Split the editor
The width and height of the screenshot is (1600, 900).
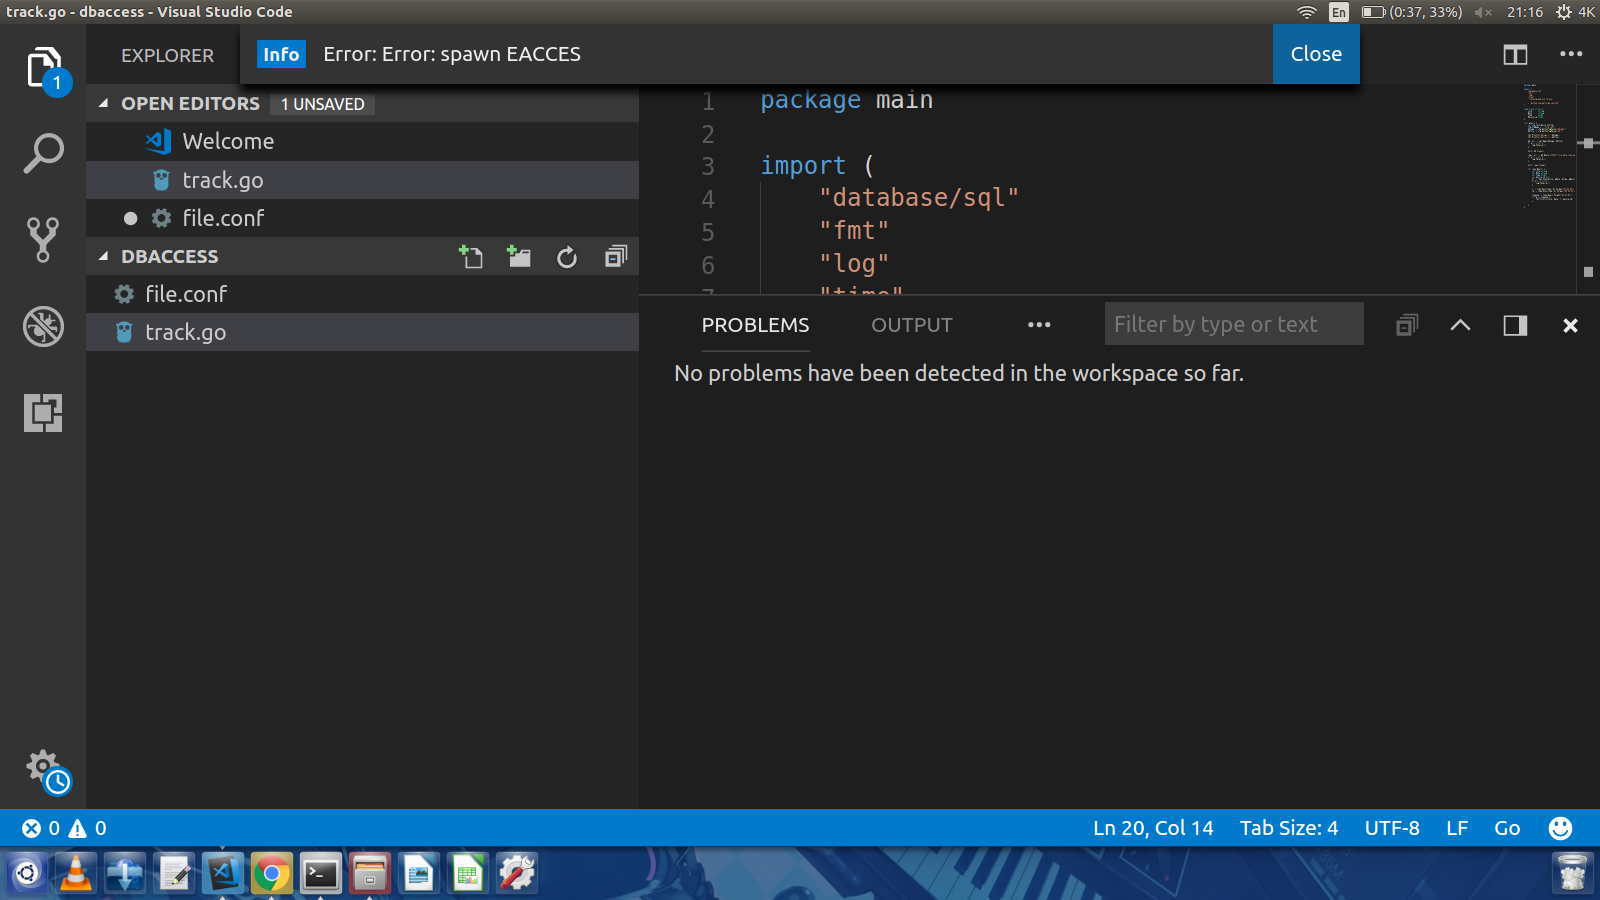point(1516,55)
